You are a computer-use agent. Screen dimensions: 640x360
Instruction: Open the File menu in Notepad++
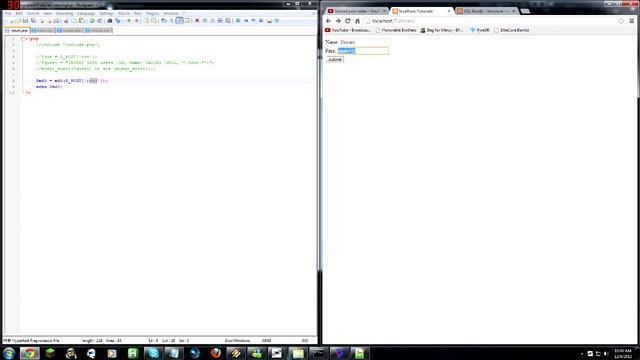click(x=8, y=13)
